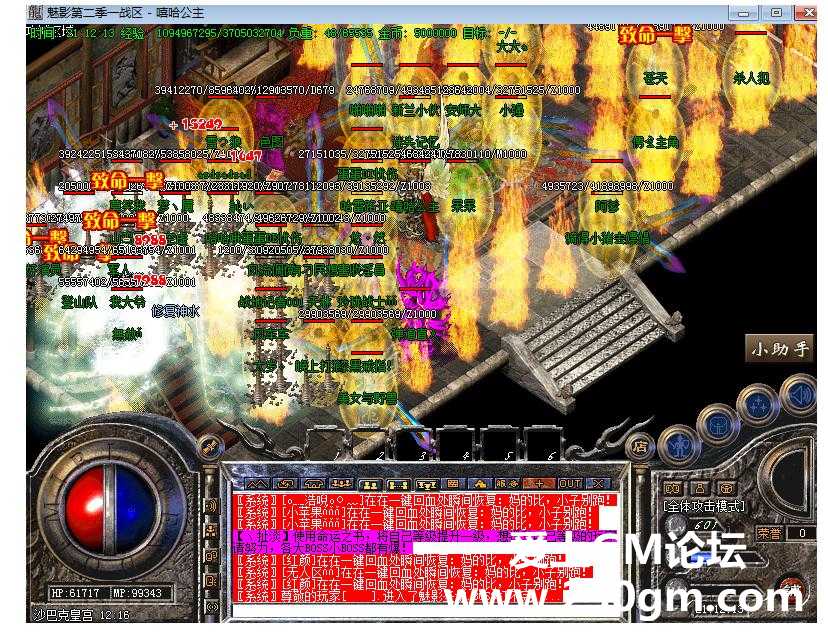Screen dimensions: 828x634
Task: Click the phone-shaped icon on chat toolbar
Action: click(313, 484)
